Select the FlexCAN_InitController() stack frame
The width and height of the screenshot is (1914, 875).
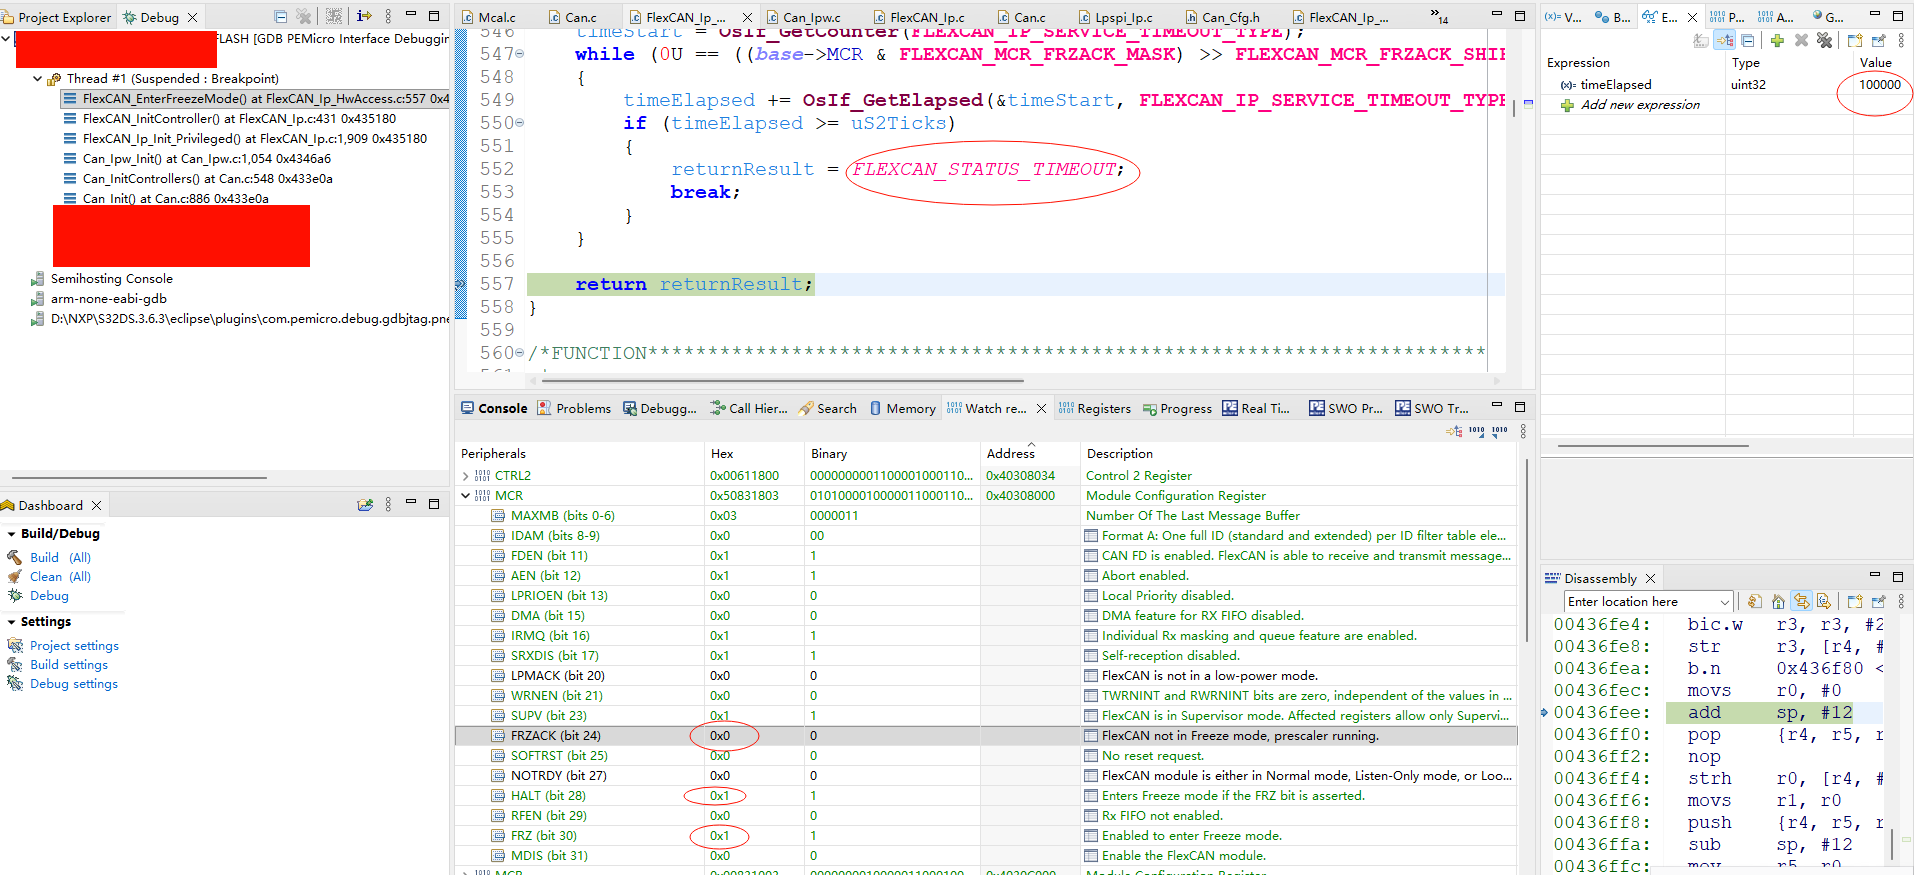pyautogui.click(x=239, y=118)
